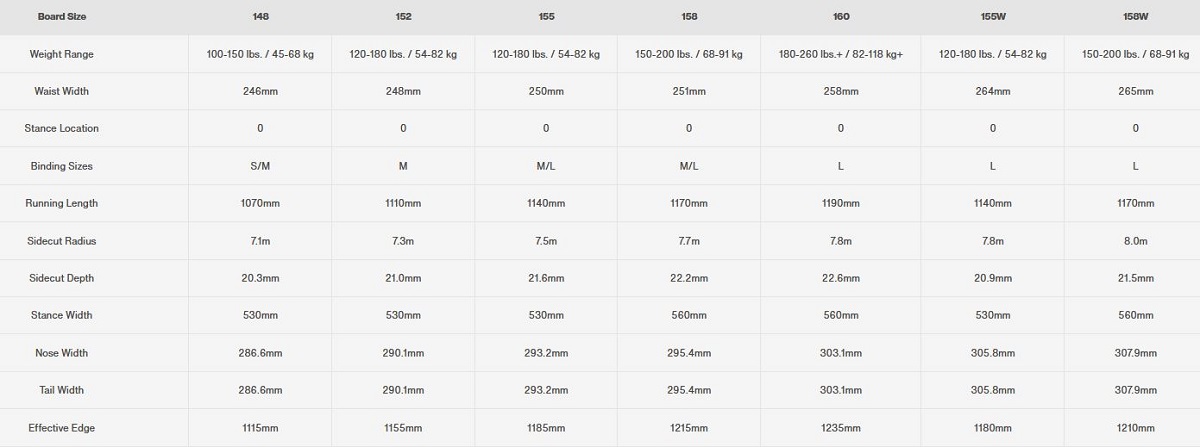Screen dimensions: 1200x447
Task: Click the Stance Location row label
Action: click(x=62, y=128)
